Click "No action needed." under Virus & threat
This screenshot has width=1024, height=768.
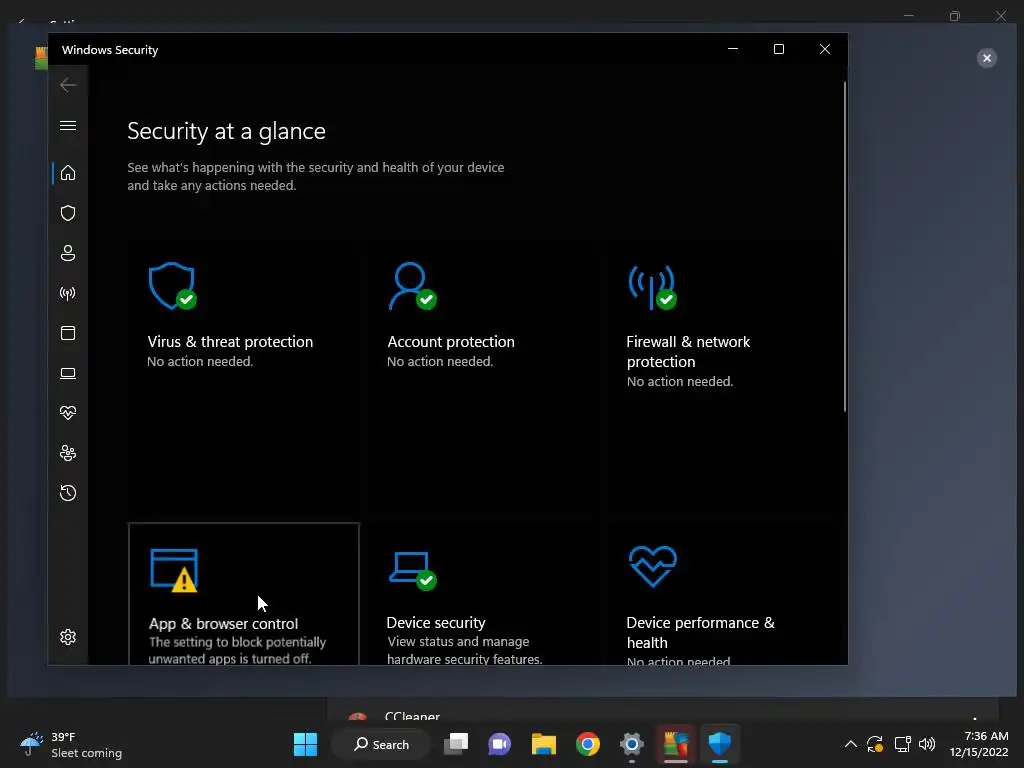coord(200,361)
